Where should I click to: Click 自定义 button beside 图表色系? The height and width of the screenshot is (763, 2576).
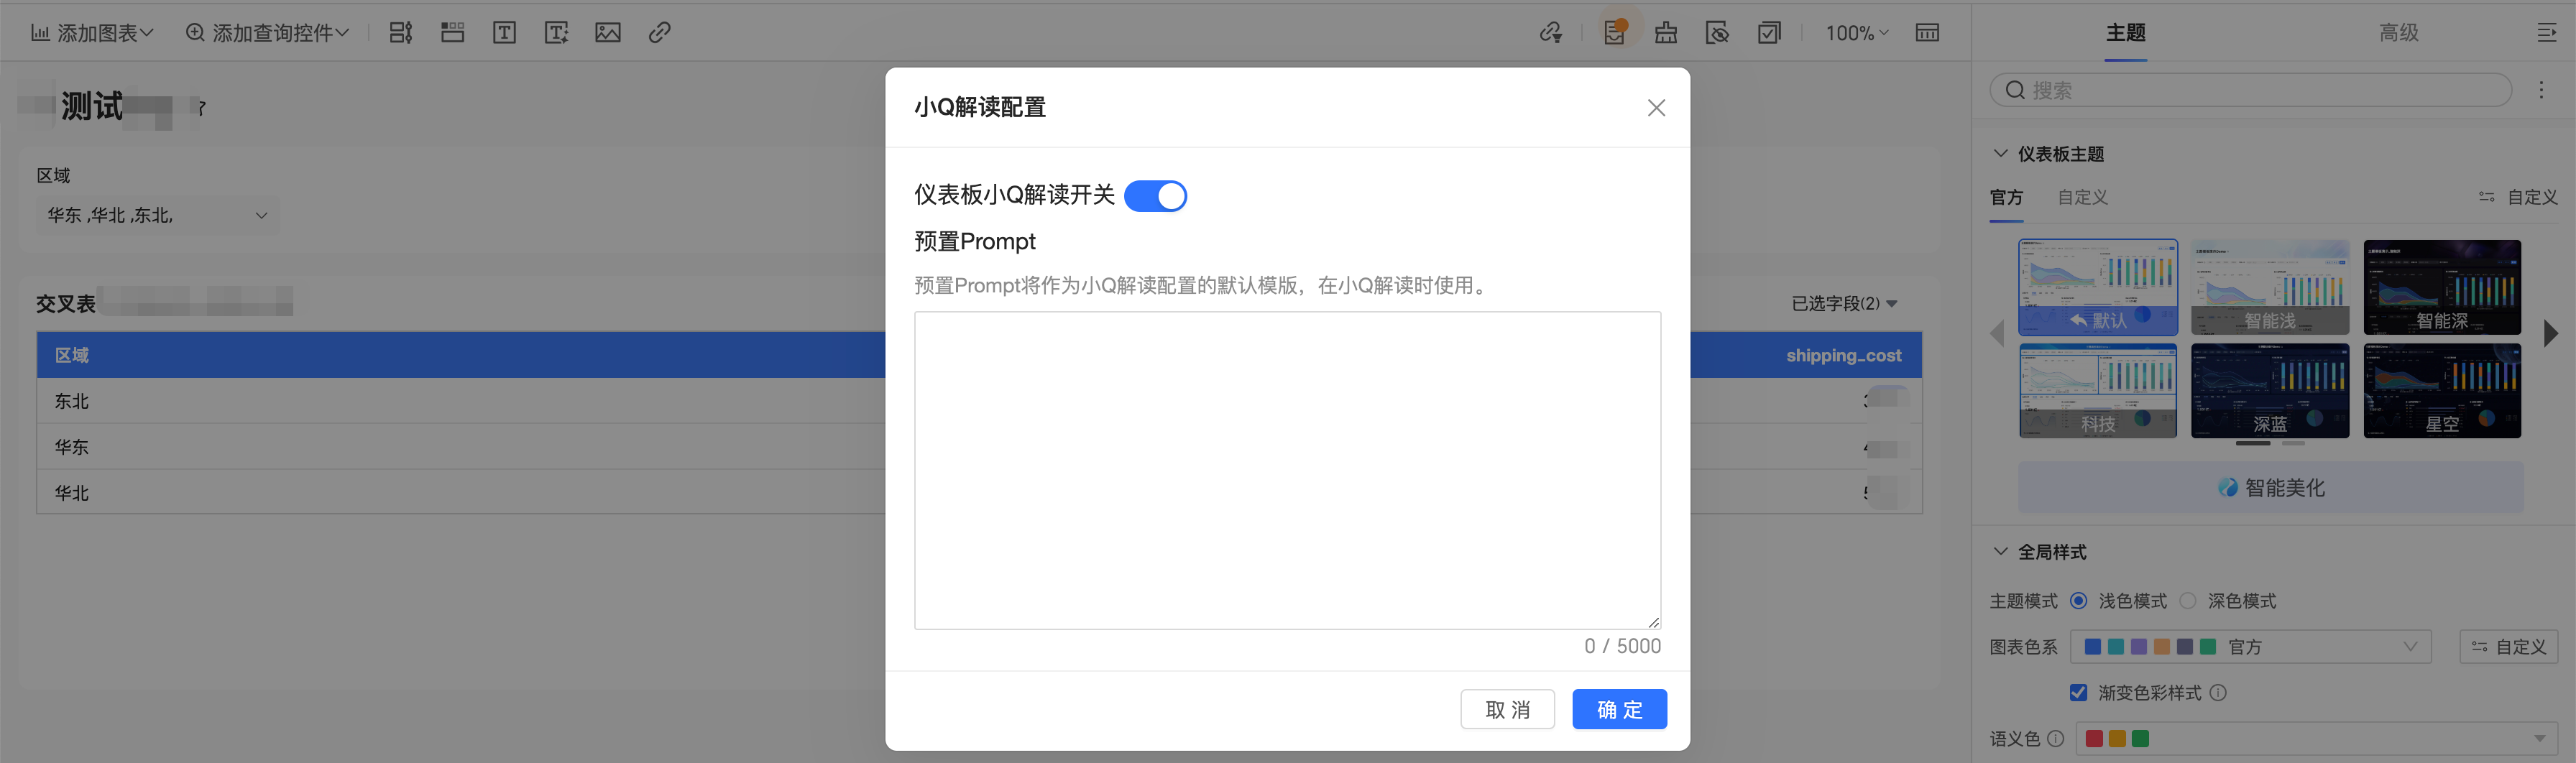coord(2508,647)
